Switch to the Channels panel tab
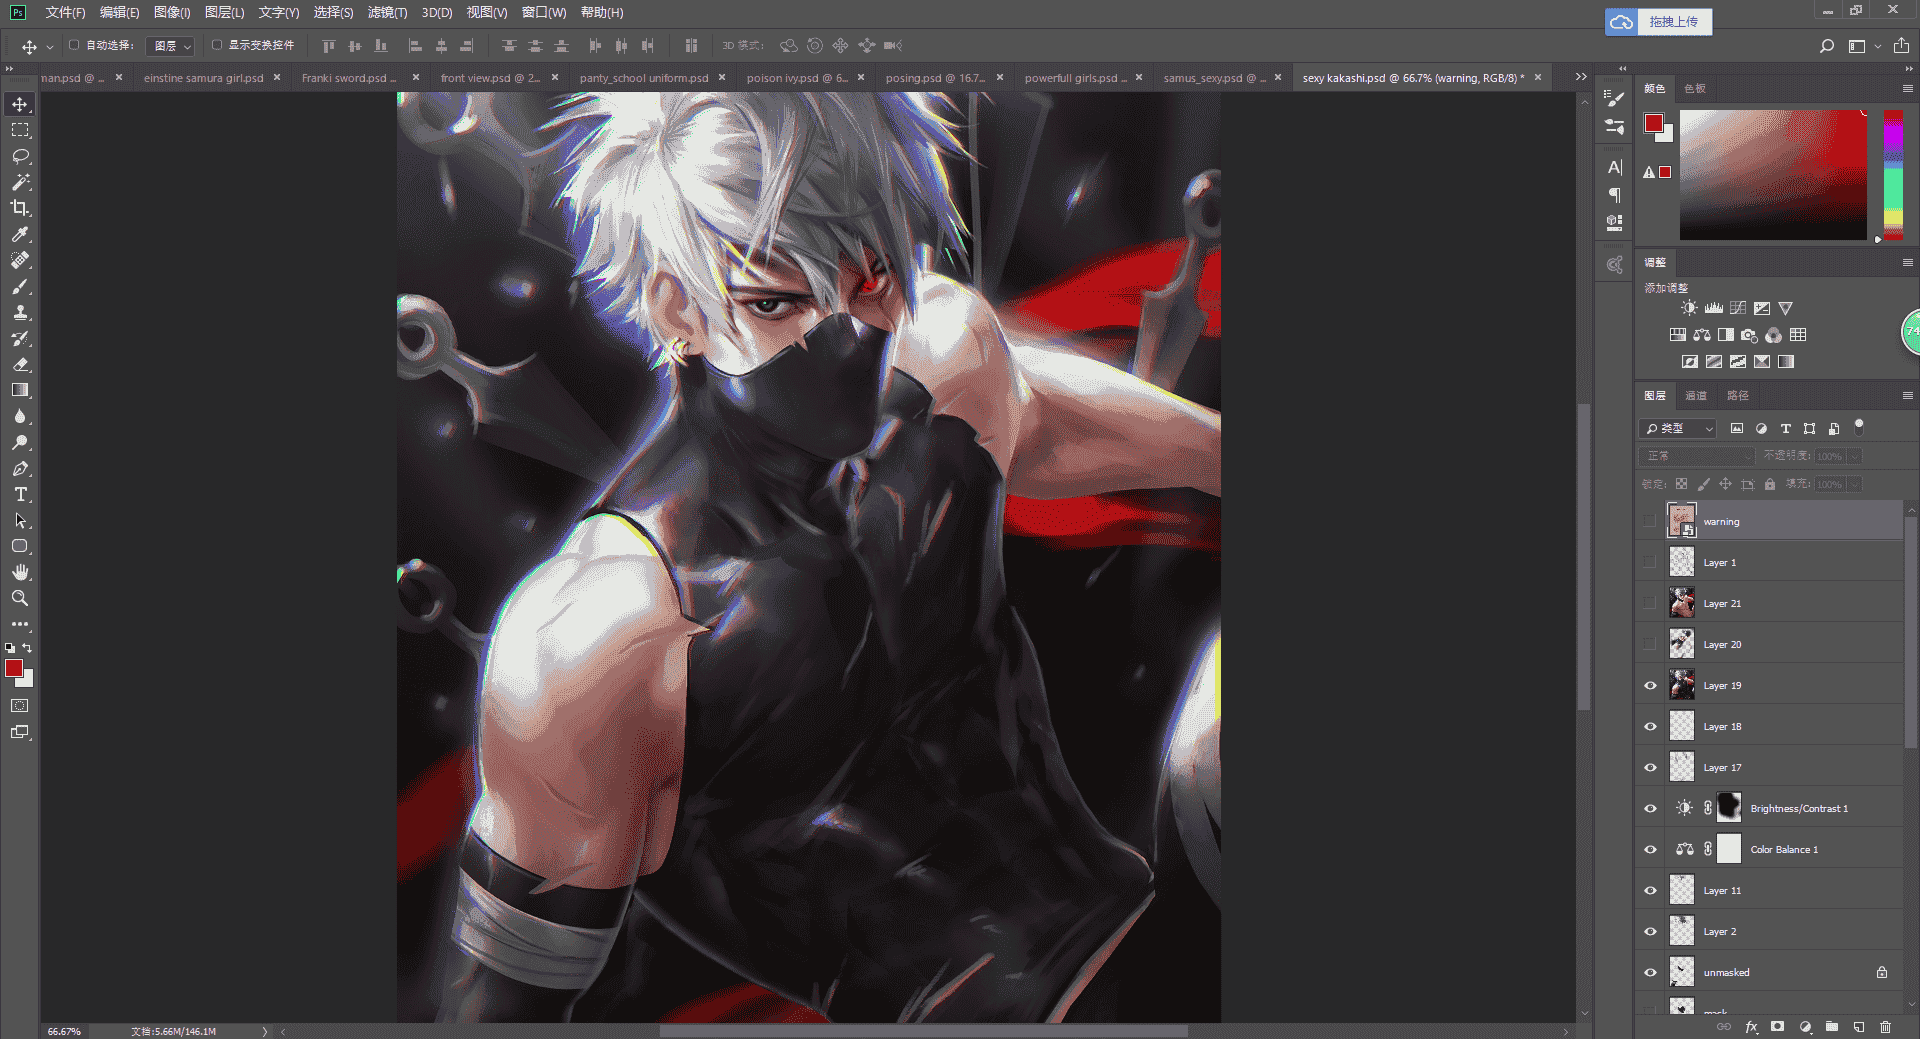 [x=1696, y=396]
